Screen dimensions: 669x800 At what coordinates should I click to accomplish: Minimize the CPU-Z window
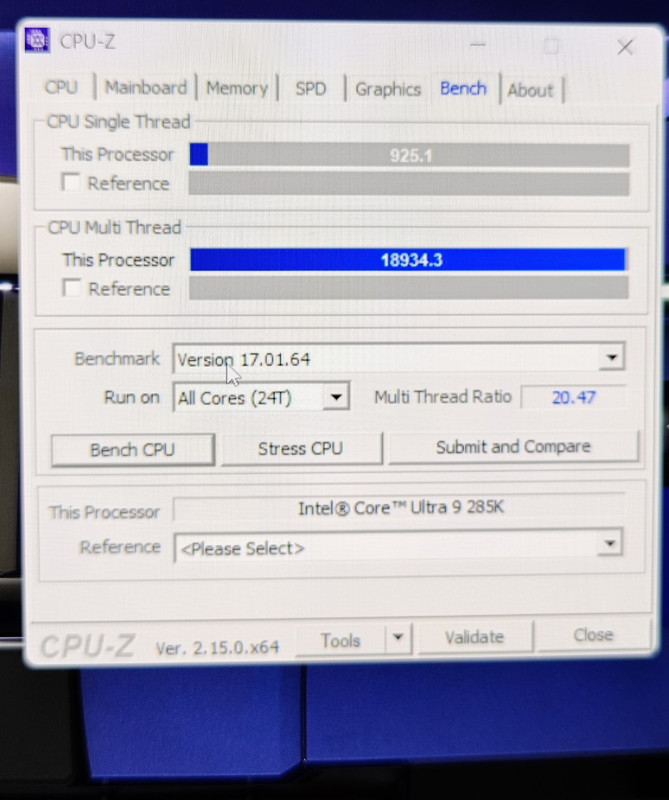[x=478, y=45]
